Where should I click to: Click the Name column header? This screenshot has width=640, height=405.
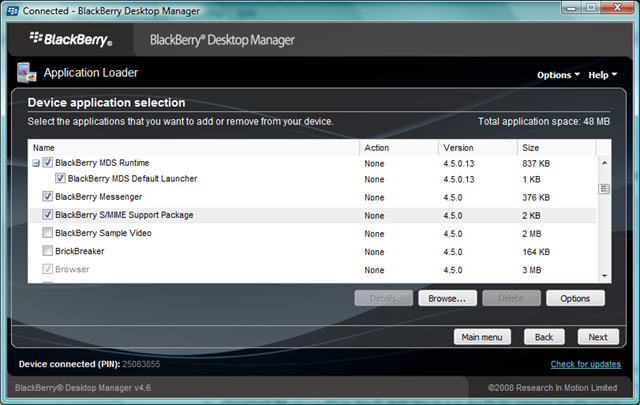[x=193, y=148]
